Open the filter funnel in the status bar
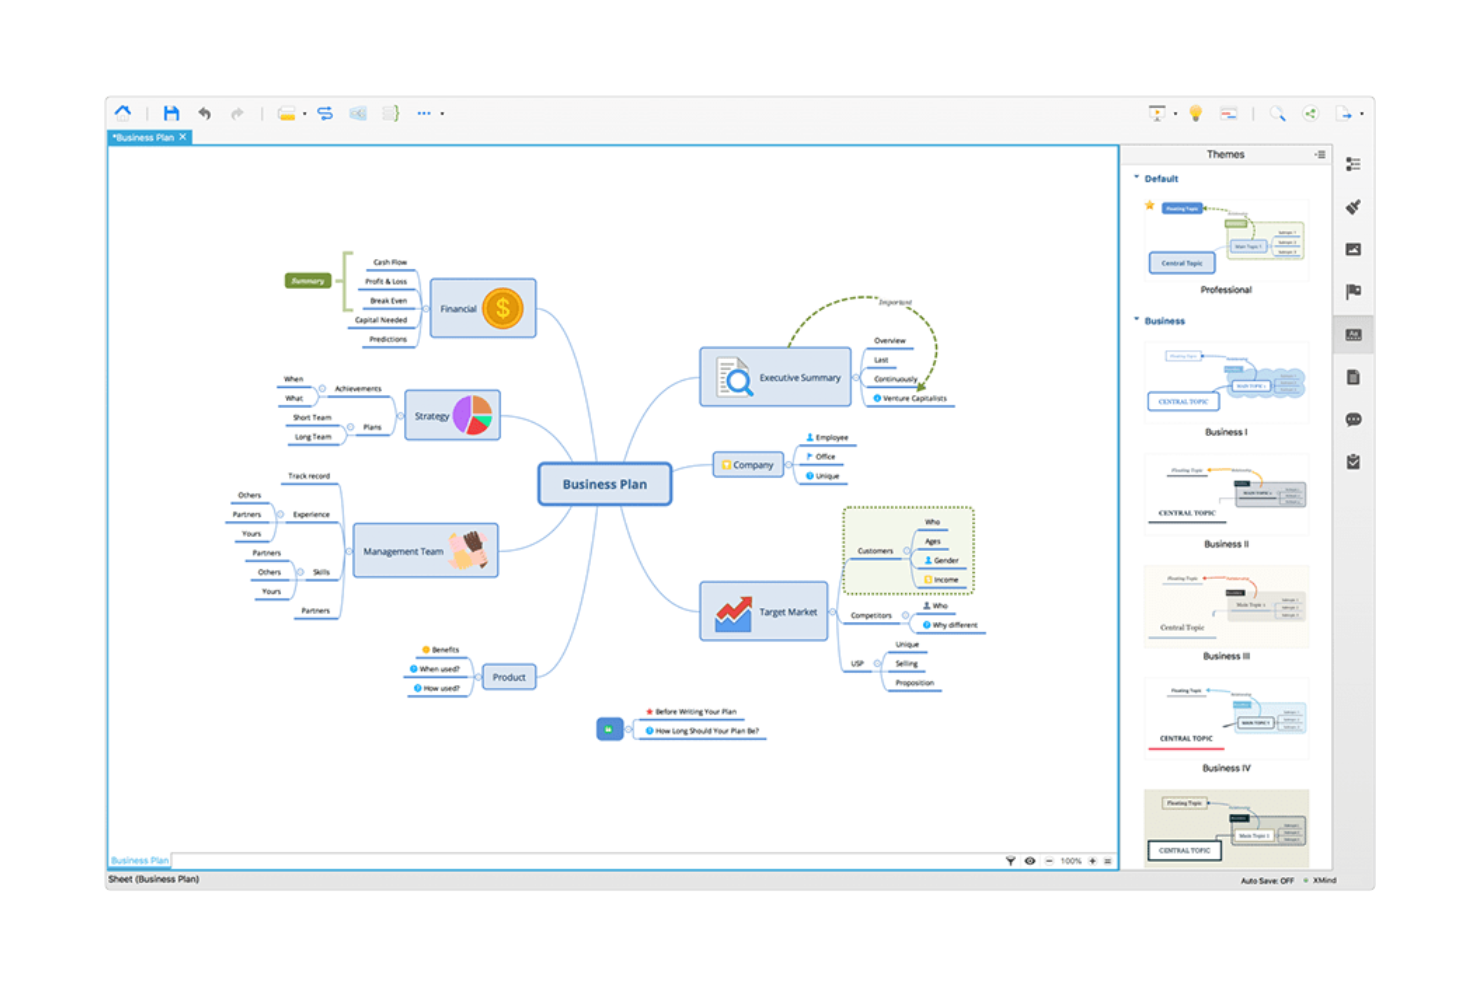 click(x=1010, y=860)
